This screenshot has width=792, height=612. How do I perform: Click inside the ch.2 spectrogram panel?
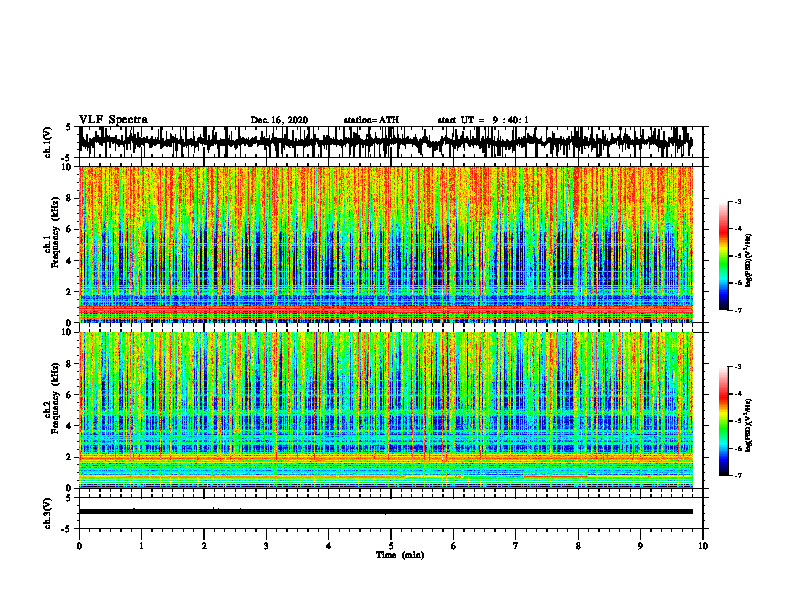click(385, 410)
